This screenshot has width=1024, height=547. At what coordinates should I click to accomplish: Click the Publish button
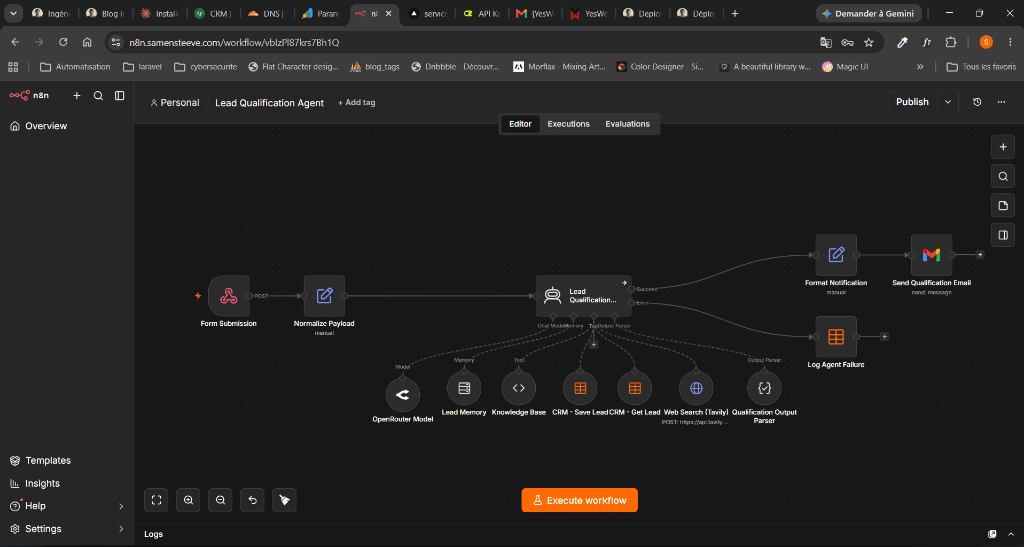click(x=912, y=102)
